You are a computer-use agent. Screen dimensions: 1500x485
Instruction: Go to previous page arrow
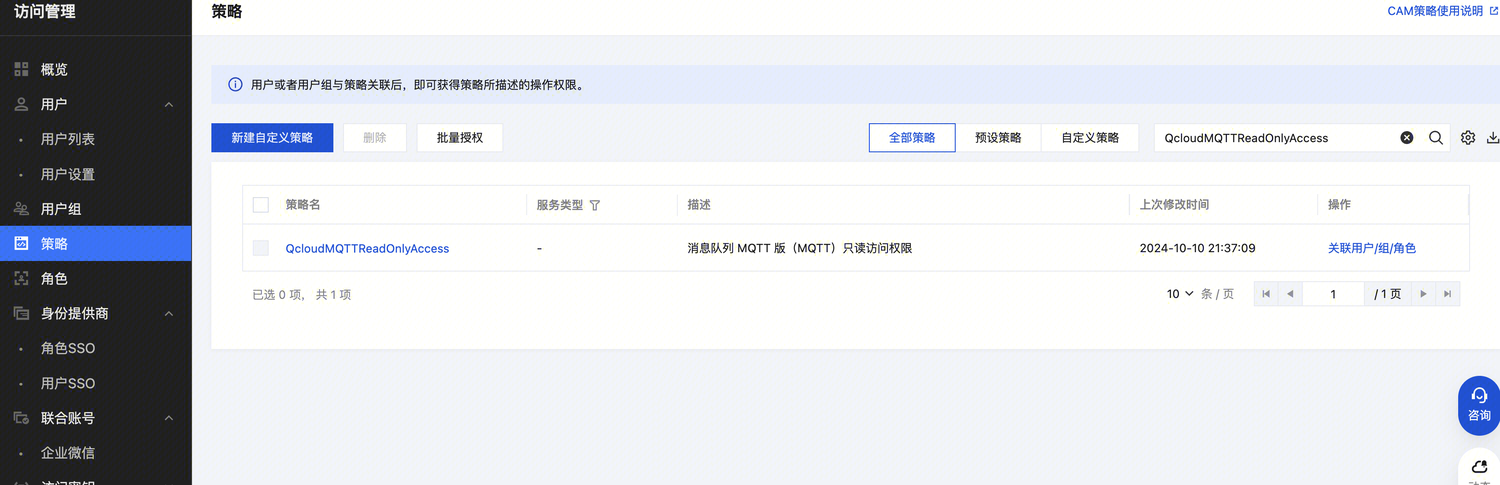1290,294
